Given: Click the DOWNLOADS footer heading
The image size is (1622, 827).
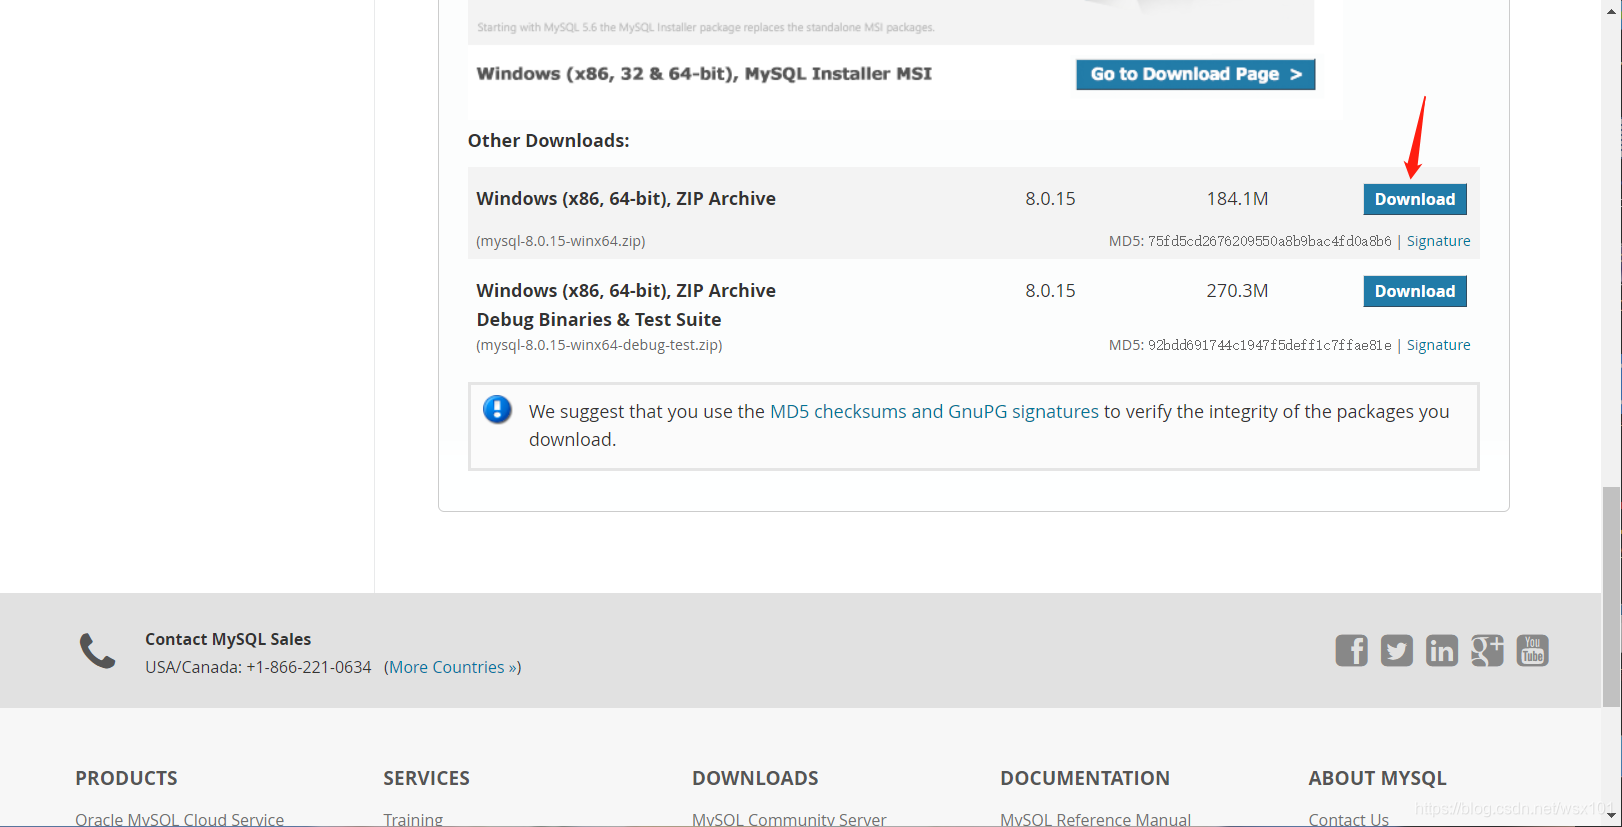Looking at the screenshot, I should coord(755,778).
